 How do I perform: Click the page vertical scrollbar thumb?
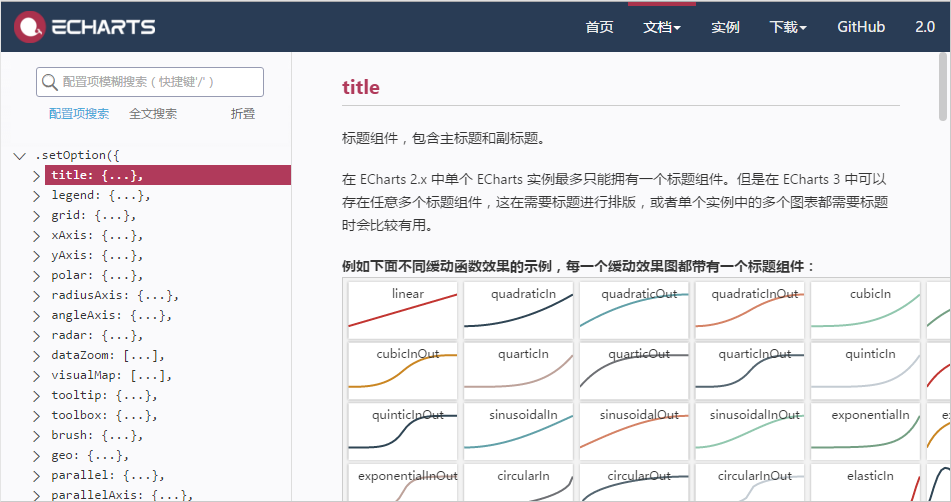point(943,87)
